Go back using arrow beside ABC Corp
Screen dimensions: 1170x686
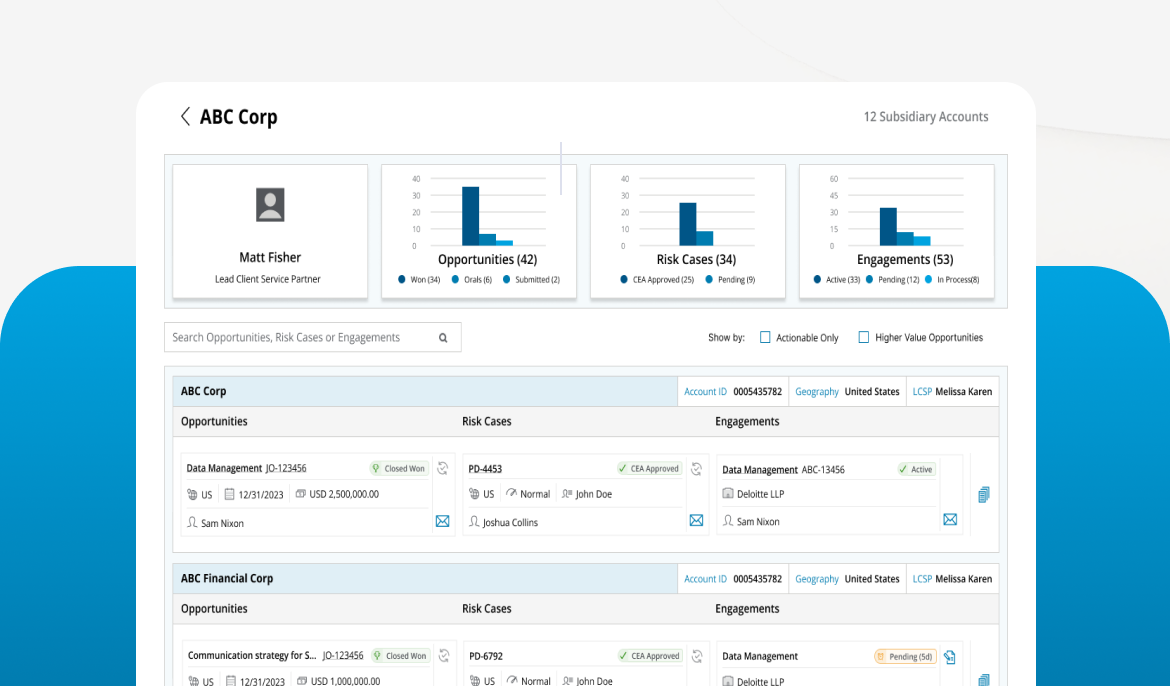(x=185, y=116)
